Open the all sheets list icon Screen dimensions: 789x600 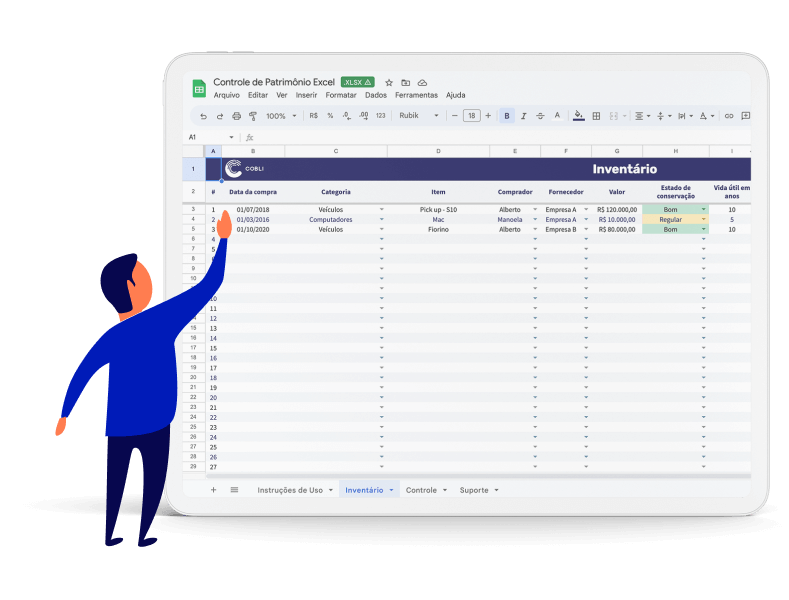(234, 490)
